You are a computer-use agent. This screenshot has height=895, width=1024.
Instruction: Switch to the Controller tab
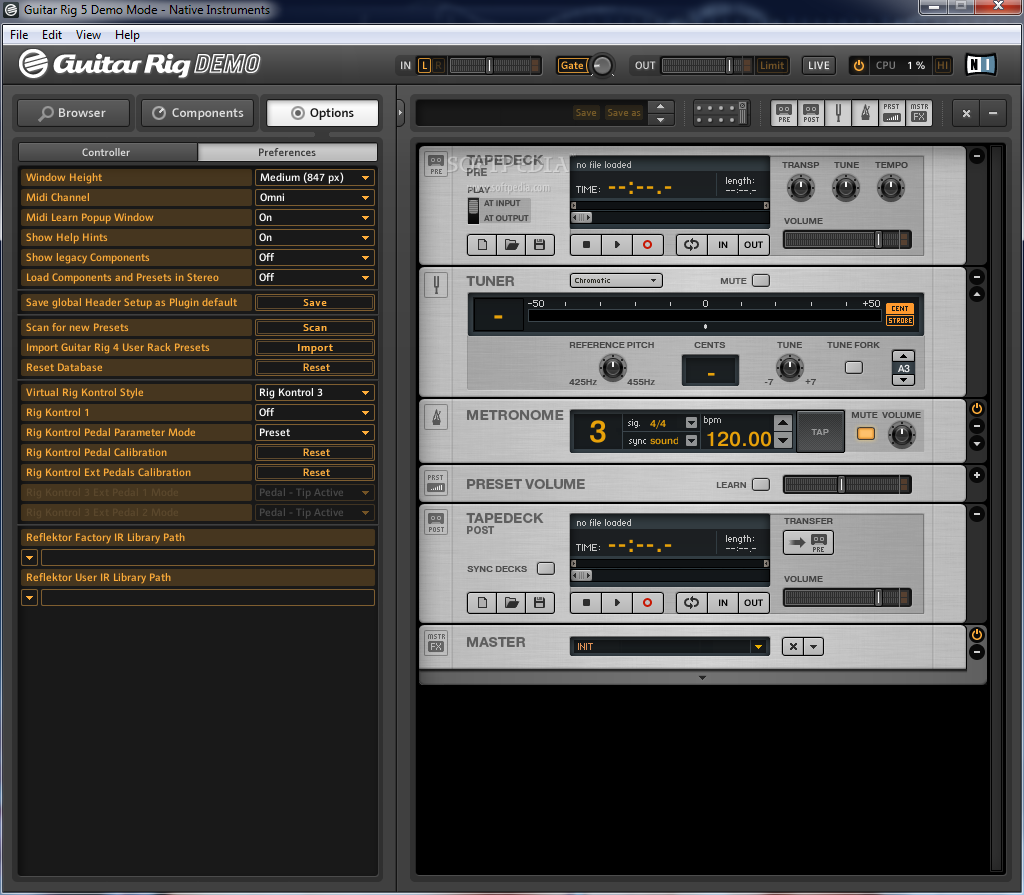coord(108,153)
